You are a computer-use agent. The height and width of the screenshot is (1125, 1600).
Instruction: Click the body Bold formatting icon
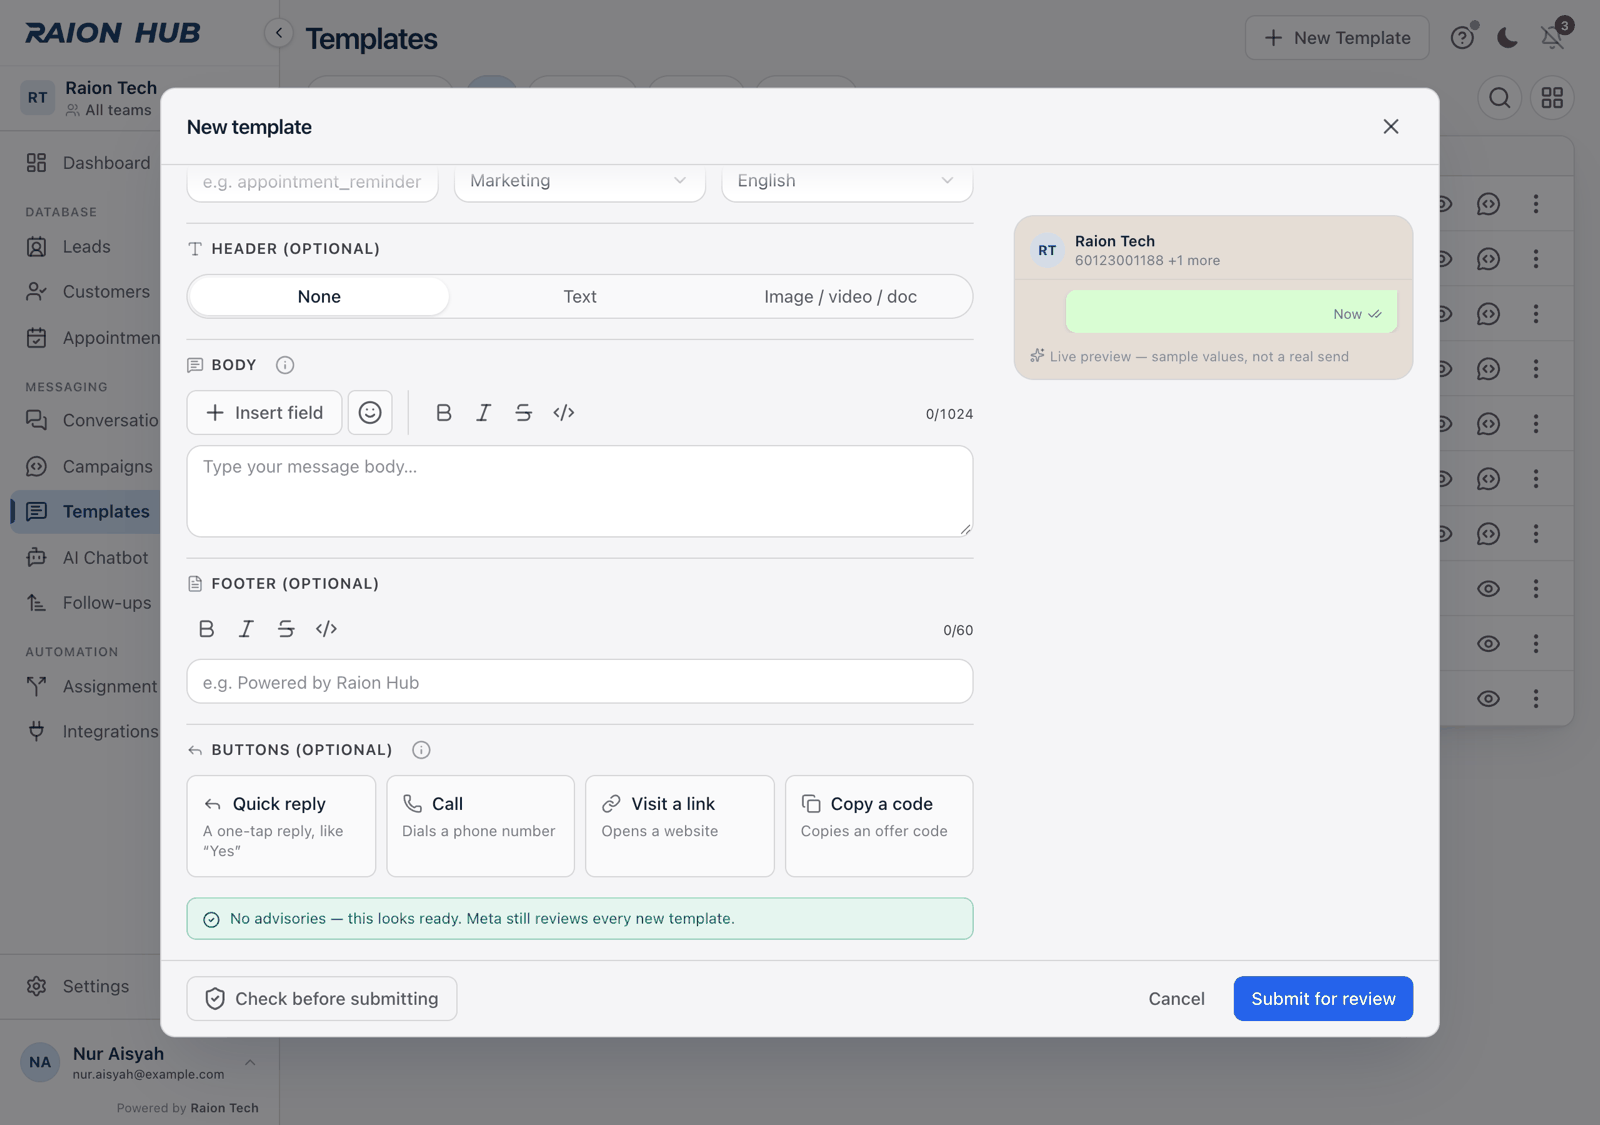pos(444,413)
